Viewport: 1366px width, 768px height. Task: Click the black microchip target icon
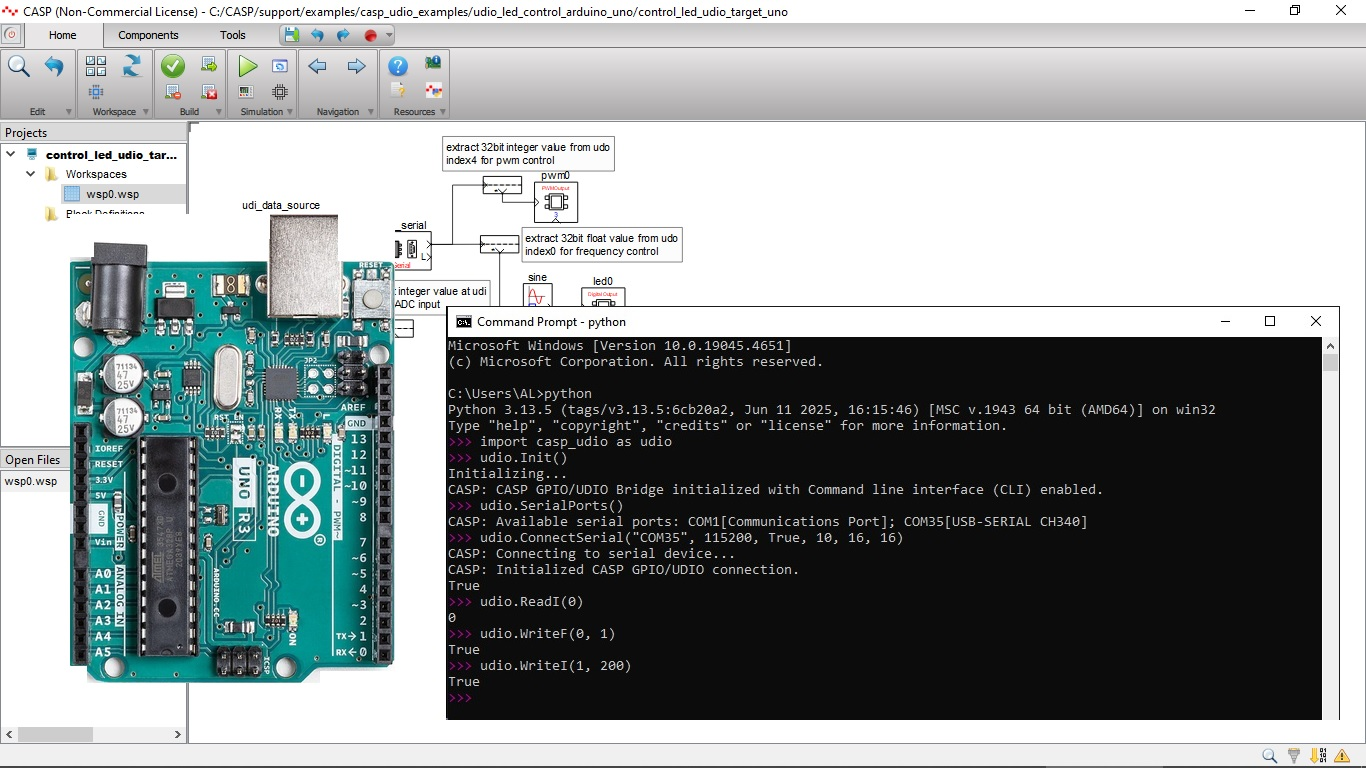[280, 92]
